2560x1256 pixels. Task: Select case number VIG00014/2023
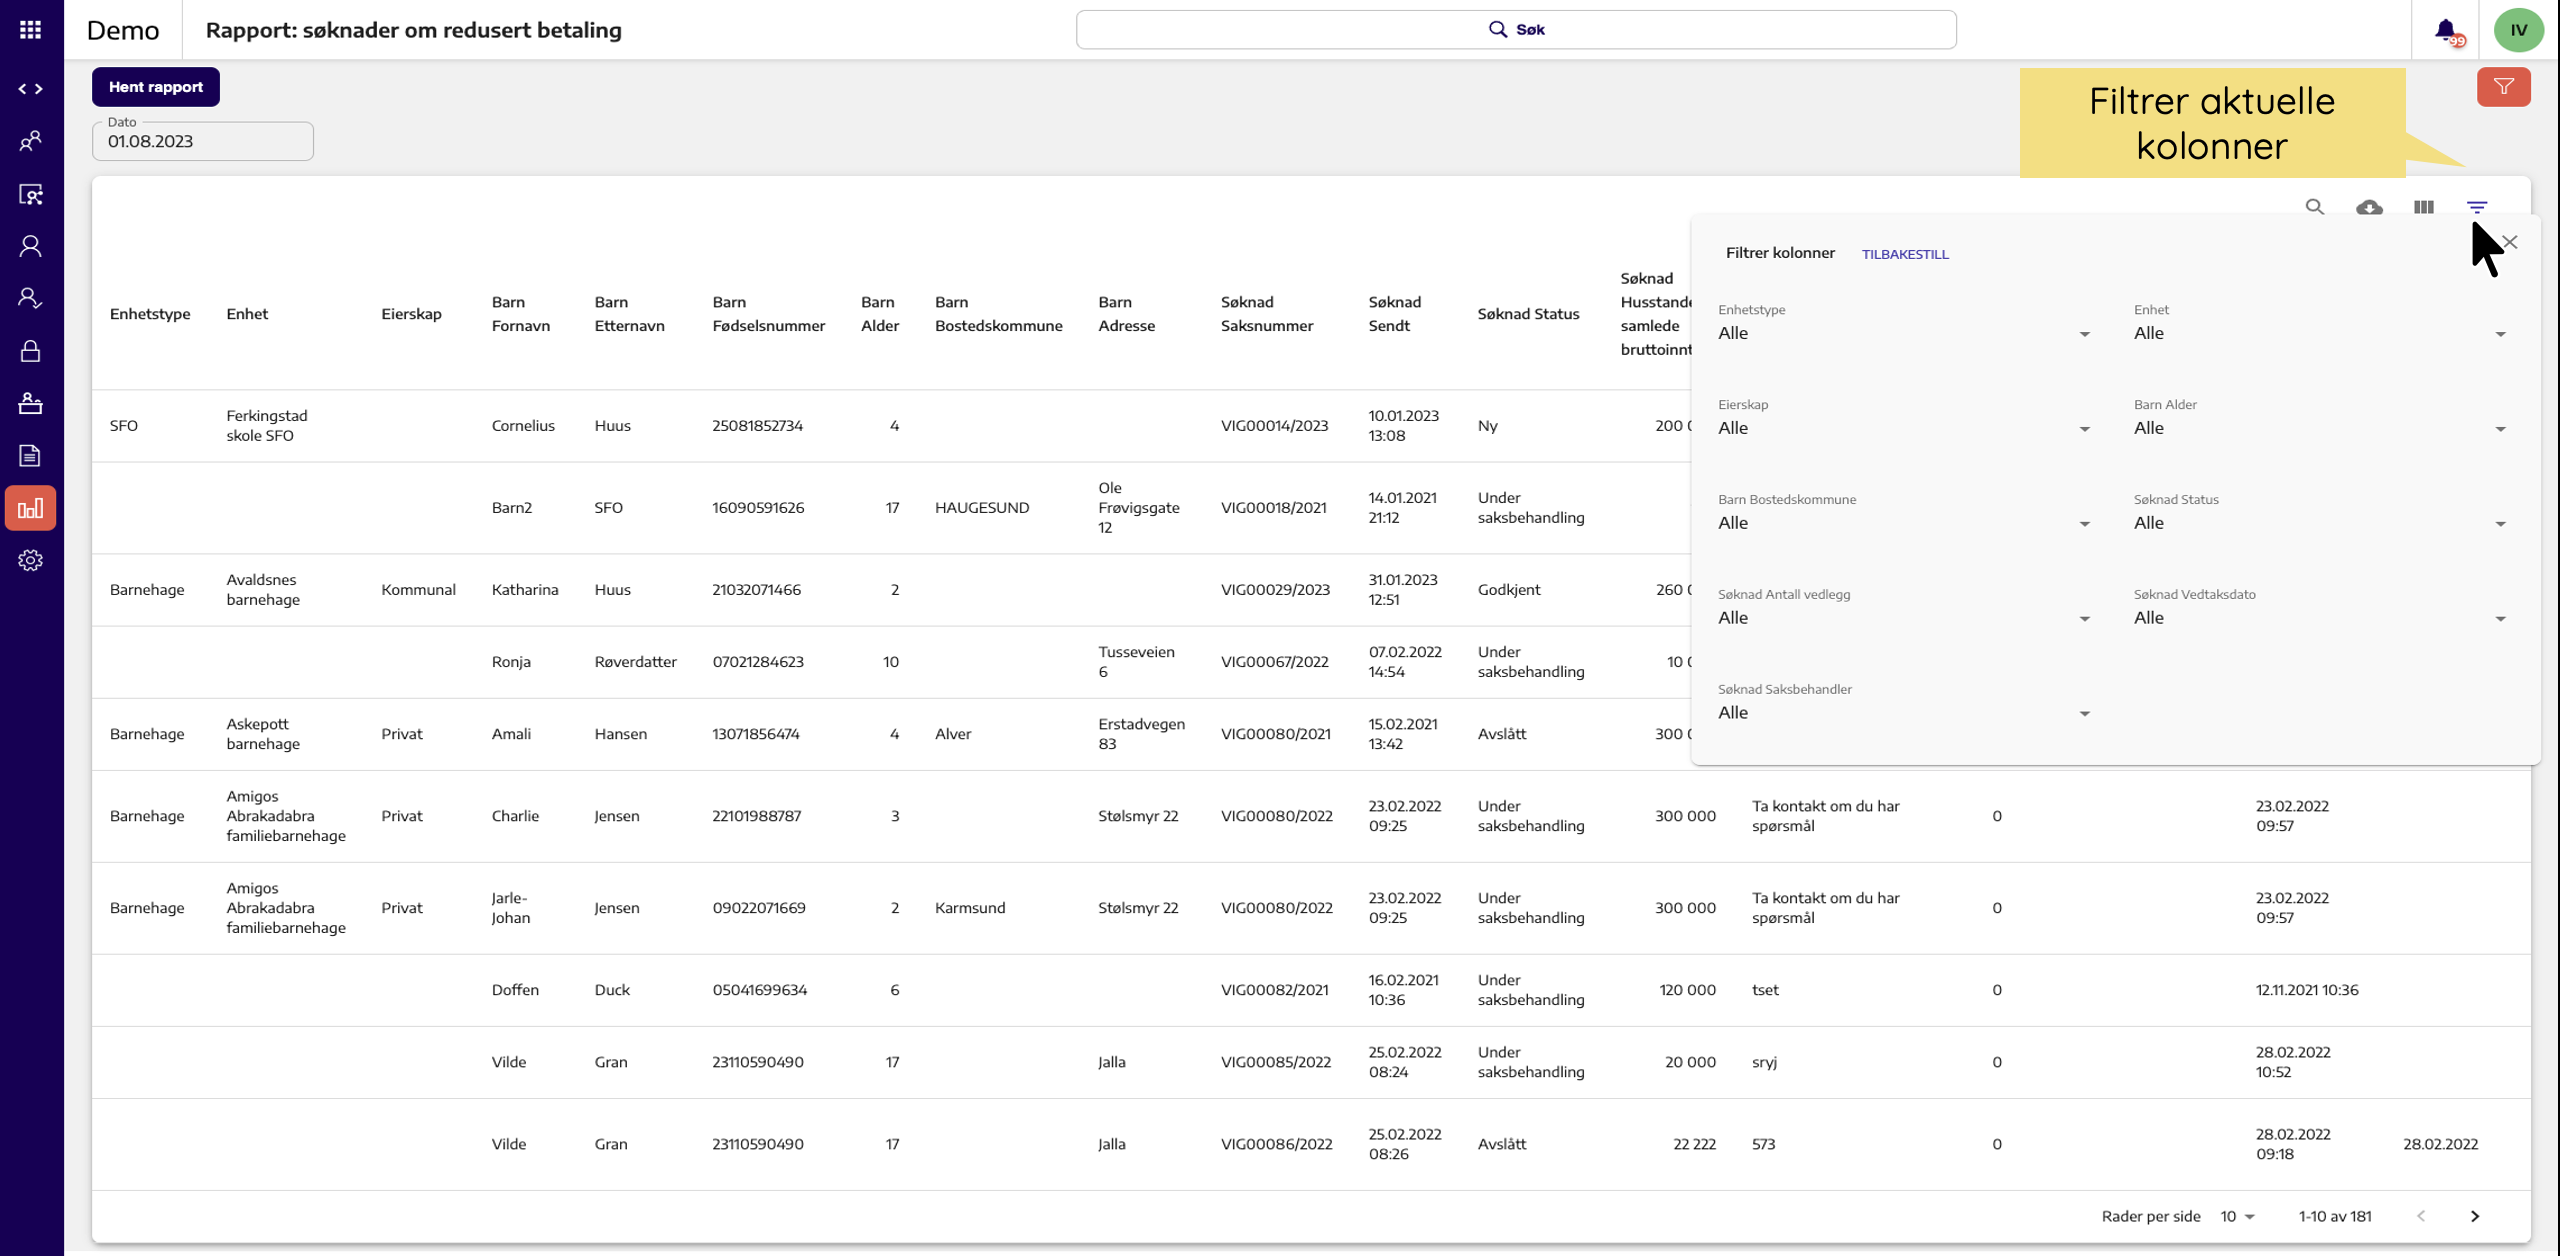[1275, 426]
